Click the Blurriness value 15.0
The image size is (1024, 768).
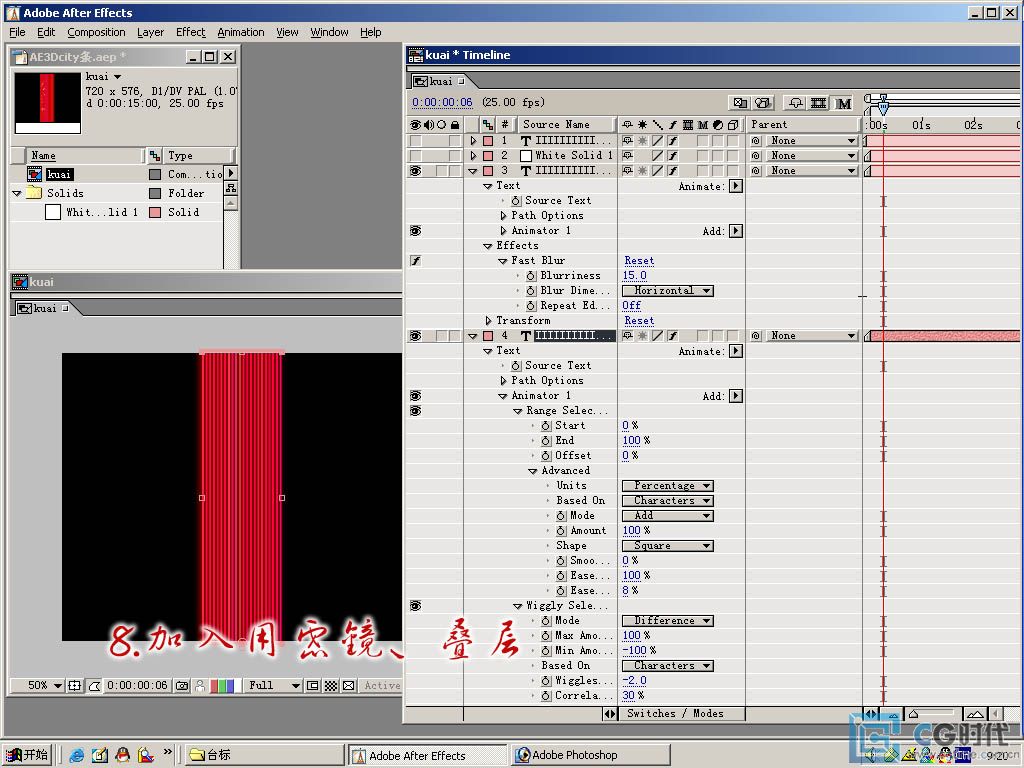(634, 276)
